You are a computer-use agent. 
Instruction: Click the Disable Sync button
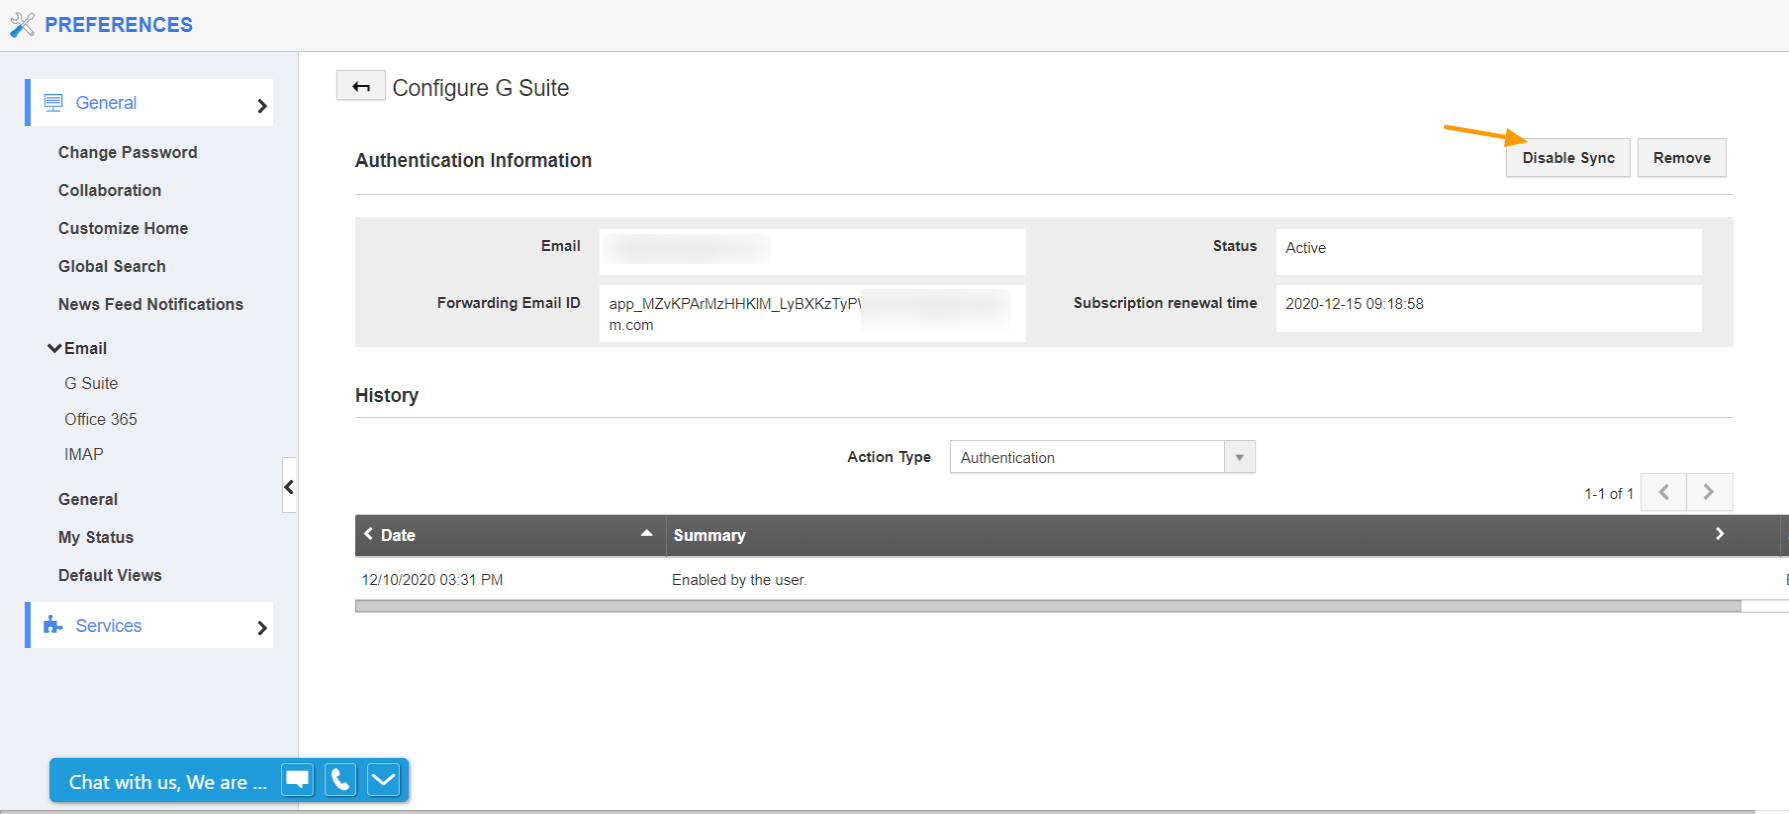[1568, 158]
